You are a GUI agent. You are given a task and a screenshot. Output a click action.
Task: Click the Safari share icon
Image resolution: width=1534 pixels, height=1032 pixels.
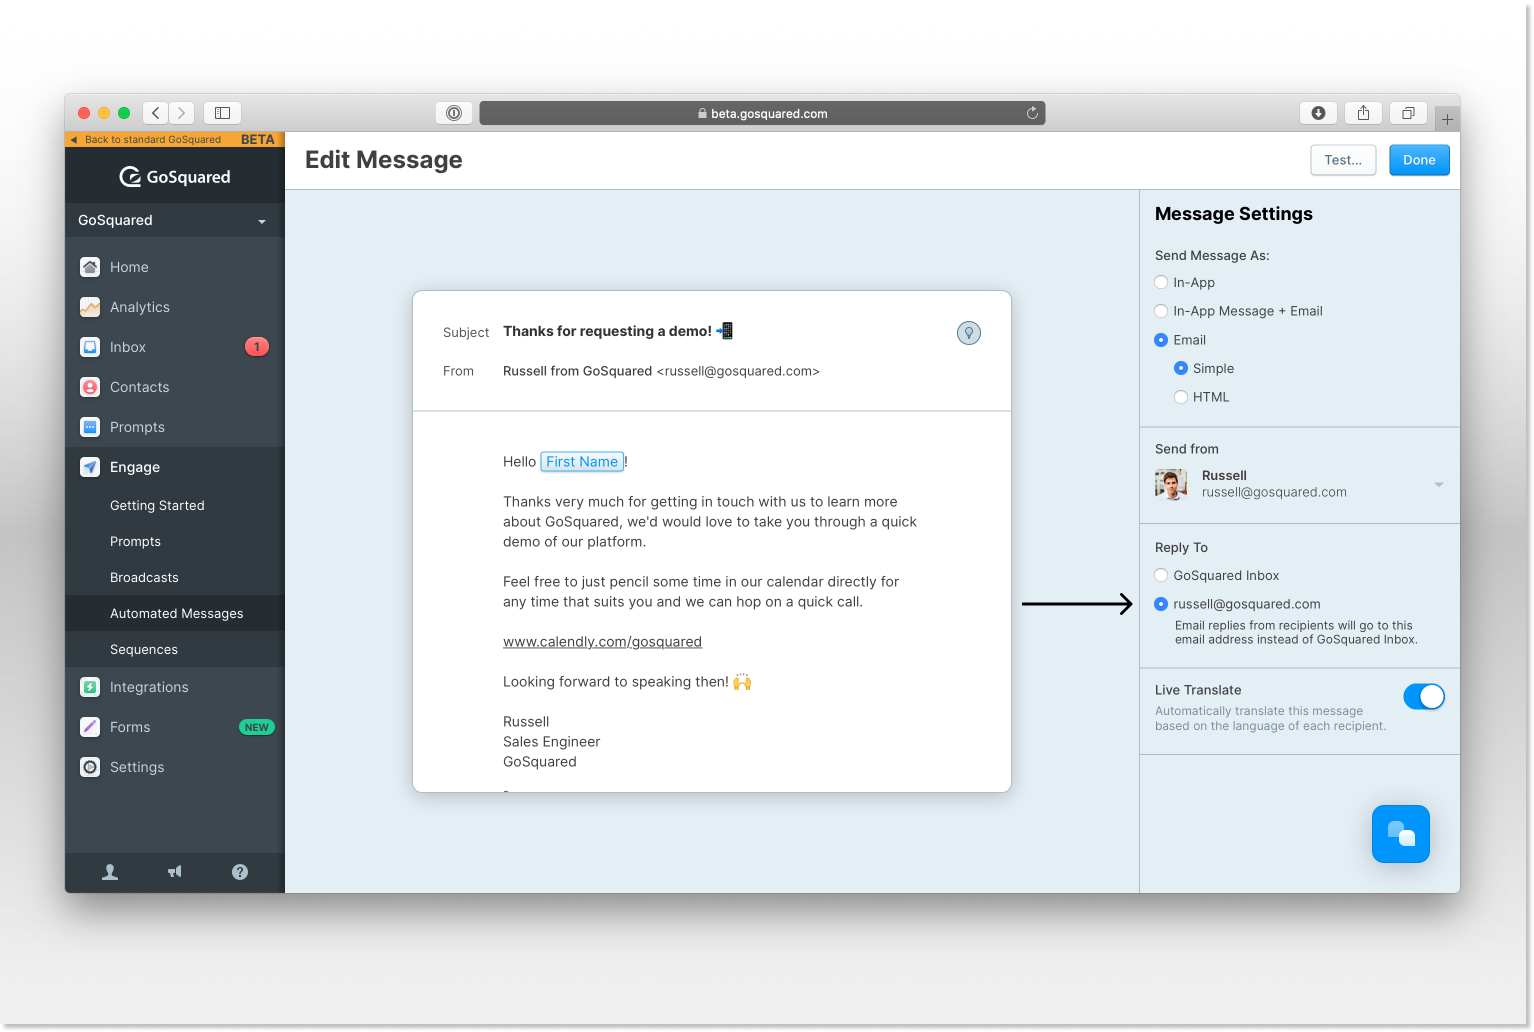[x=1363, y=113]
